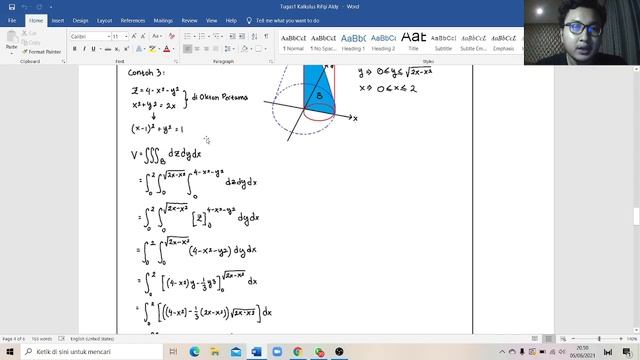The height and width of the screenshot is (360, 640).
Task: Switch to the Insert tab
Action: 58,20
